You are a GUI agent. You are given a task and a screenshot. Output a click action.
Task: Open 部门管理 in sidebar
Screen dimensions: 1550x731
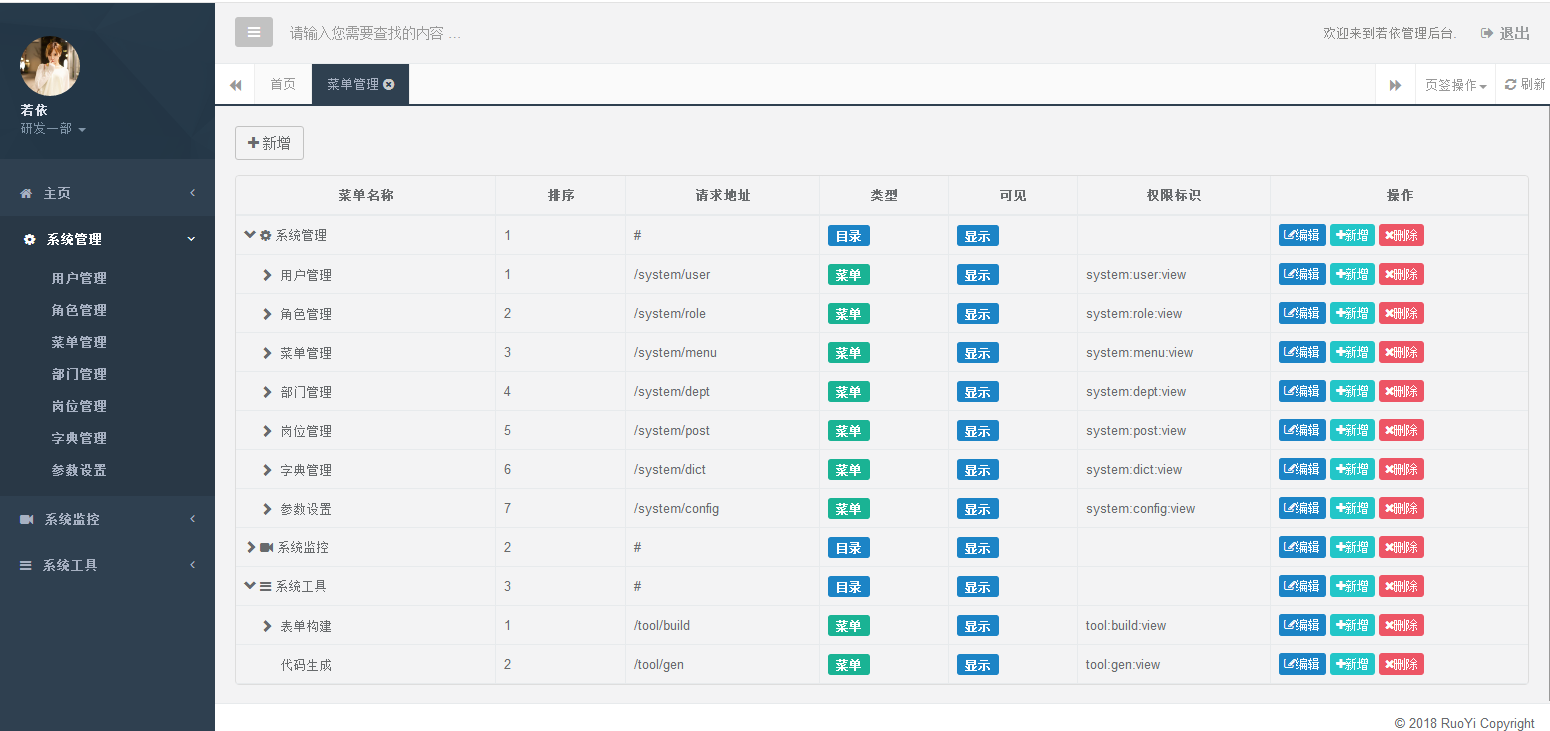click(79, 374)
